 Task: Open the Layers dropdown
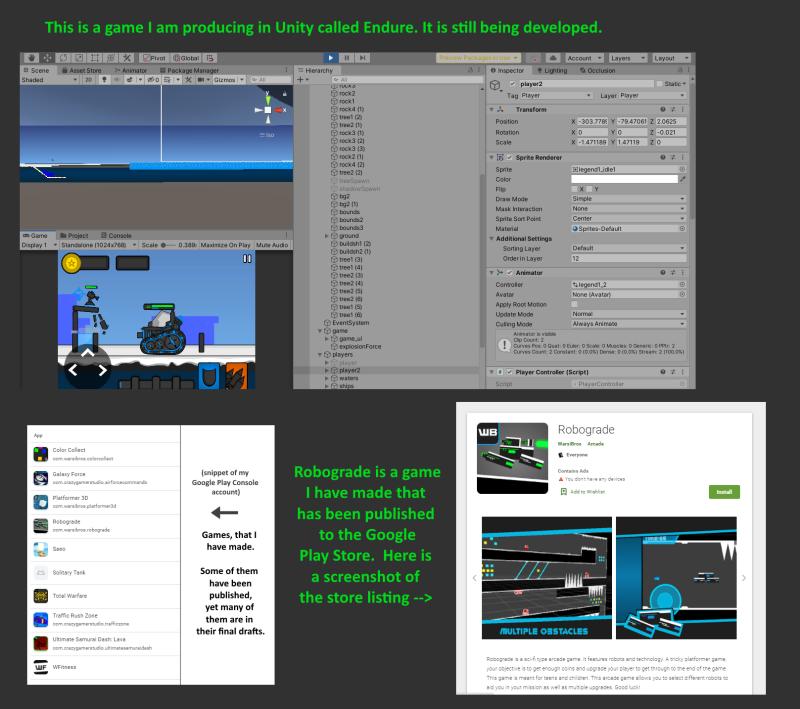pyautogui.click(x=628, y=58)
